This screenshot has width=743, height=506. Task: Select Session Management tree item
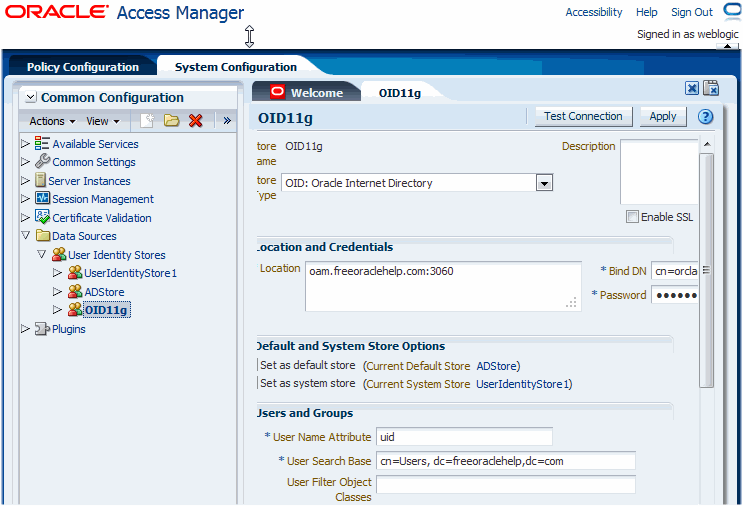pos(103,199)
